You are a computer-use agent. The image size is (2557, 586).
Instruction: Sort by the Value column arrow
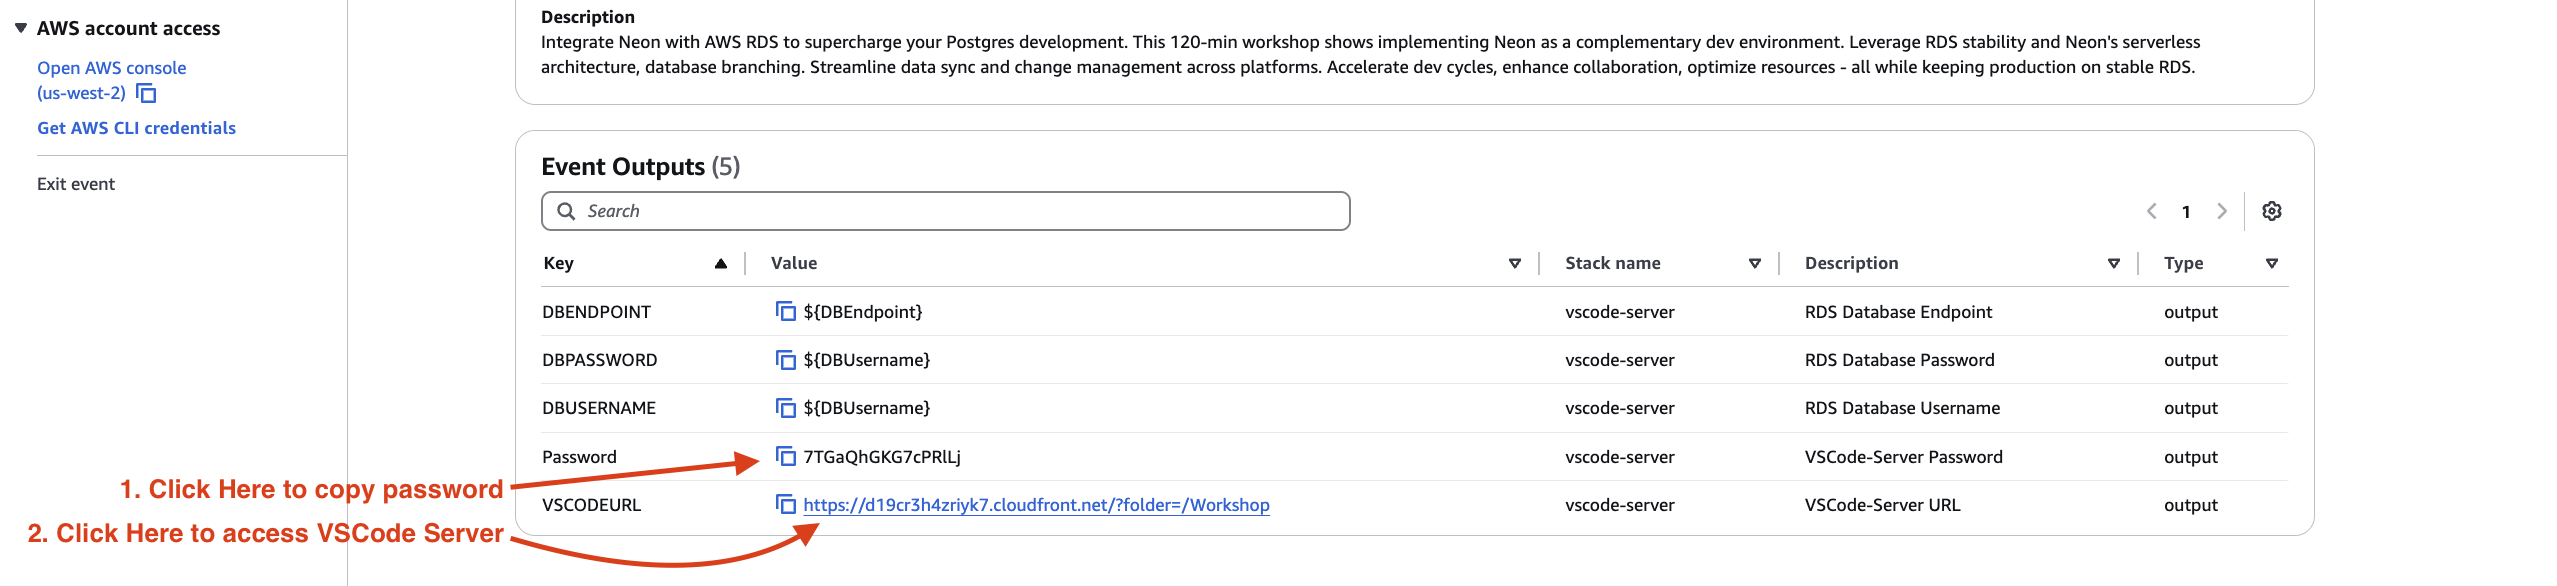point(1514,264)
